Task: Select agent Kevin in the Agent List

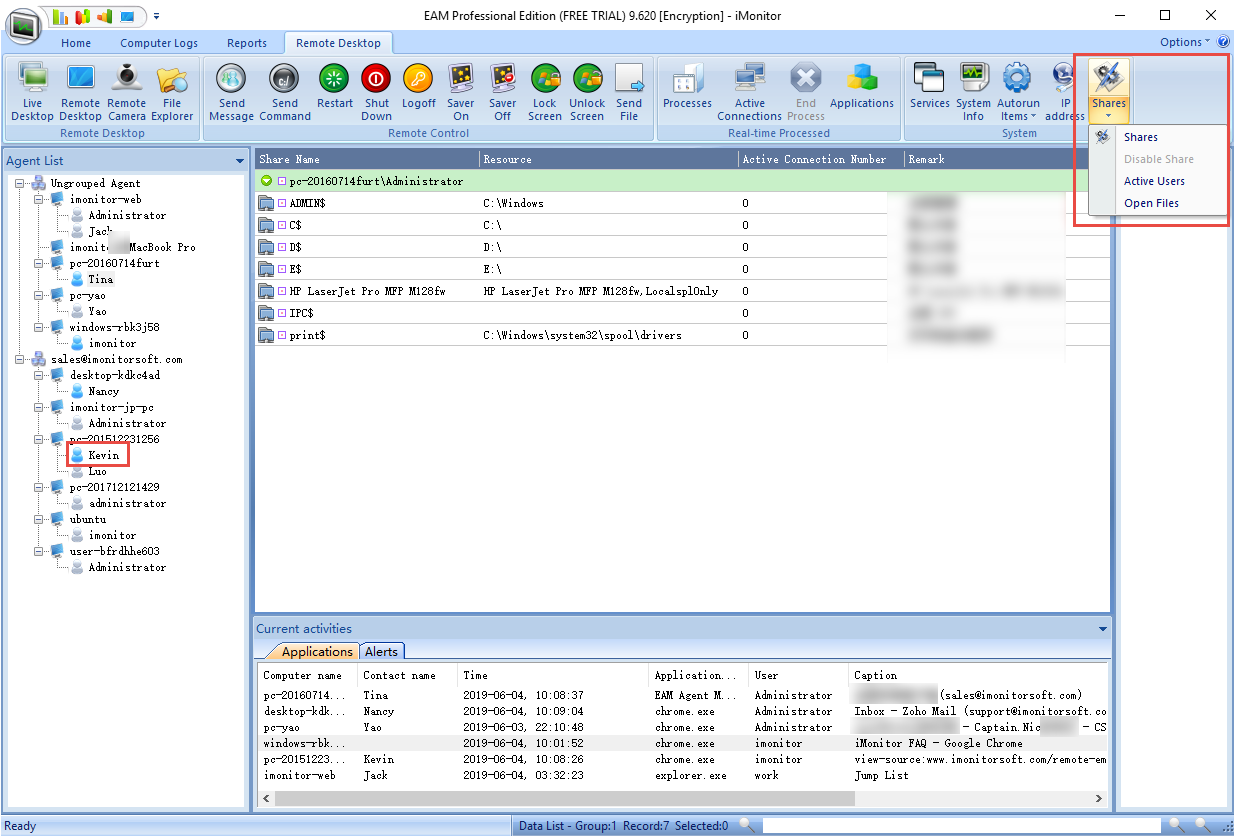Action: click(x=103, y=455)
